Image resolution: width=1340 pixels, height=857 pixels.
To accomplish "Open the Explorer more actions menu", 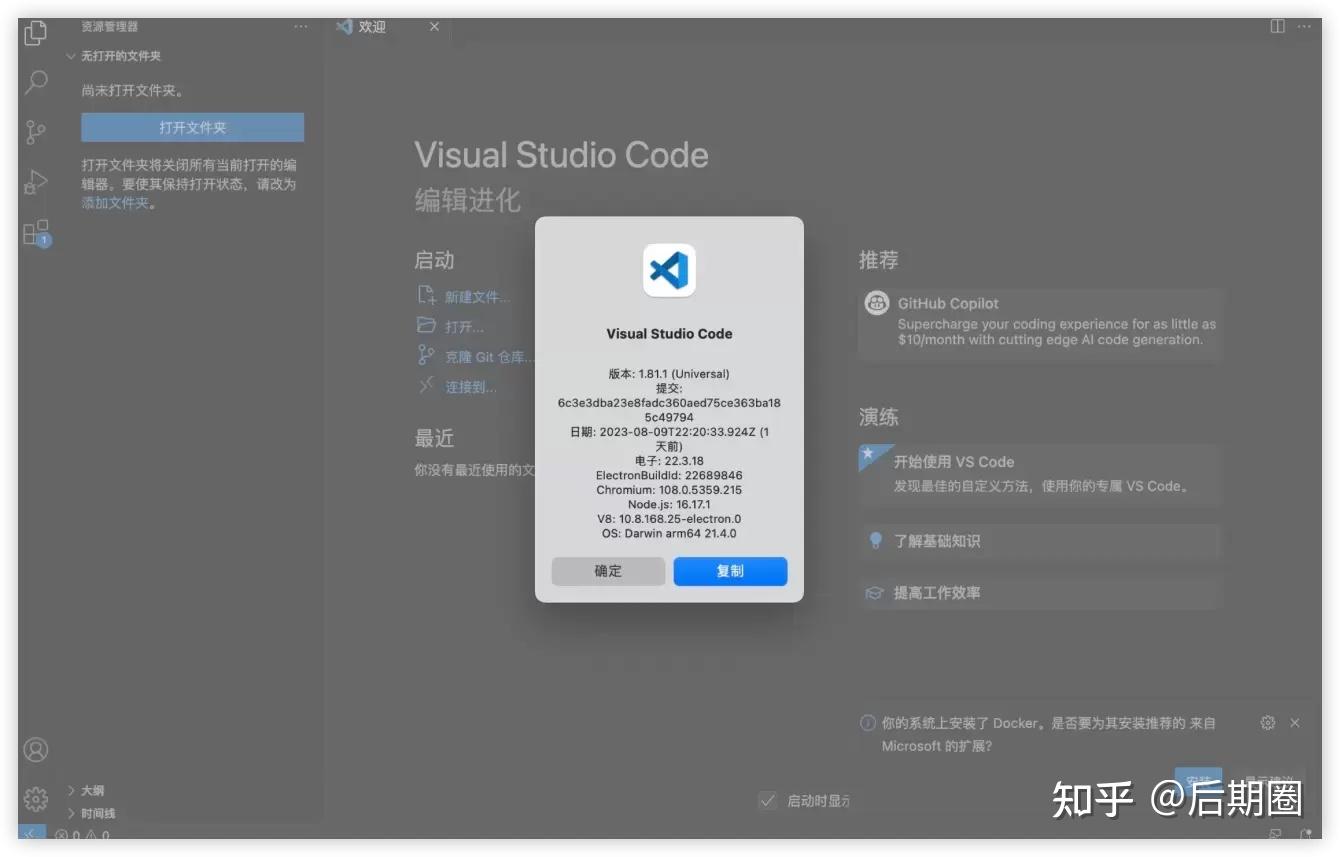I will coord(301,26).
